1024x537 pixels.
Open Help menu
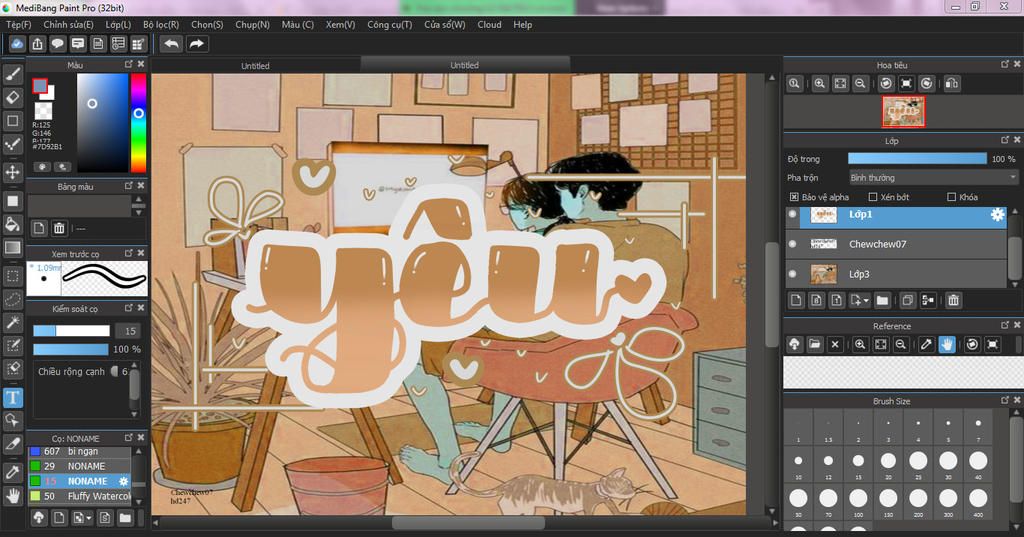point(522,24)
